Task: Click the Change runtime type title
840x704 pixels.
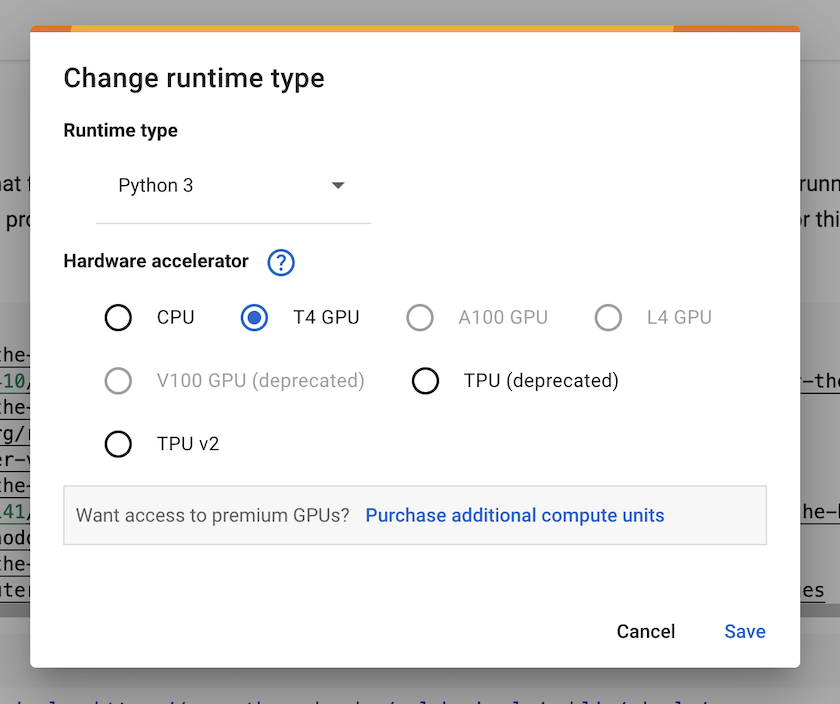Action: (x=193, y=78)
